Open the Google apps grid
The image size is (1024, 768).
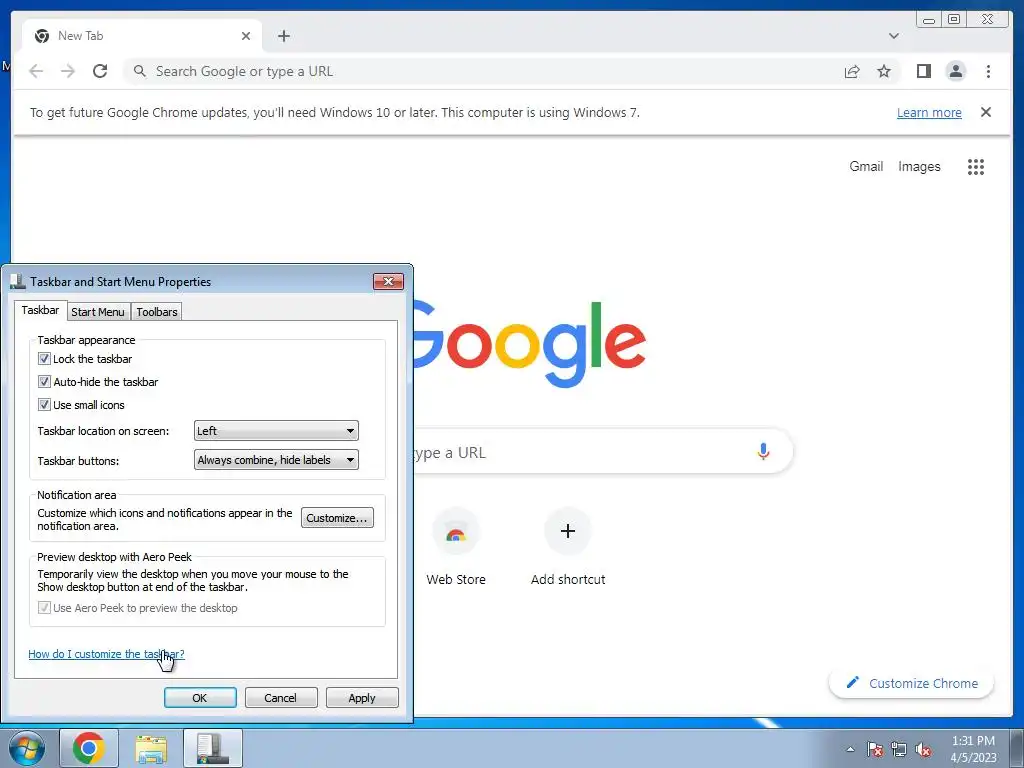(976, 167)
